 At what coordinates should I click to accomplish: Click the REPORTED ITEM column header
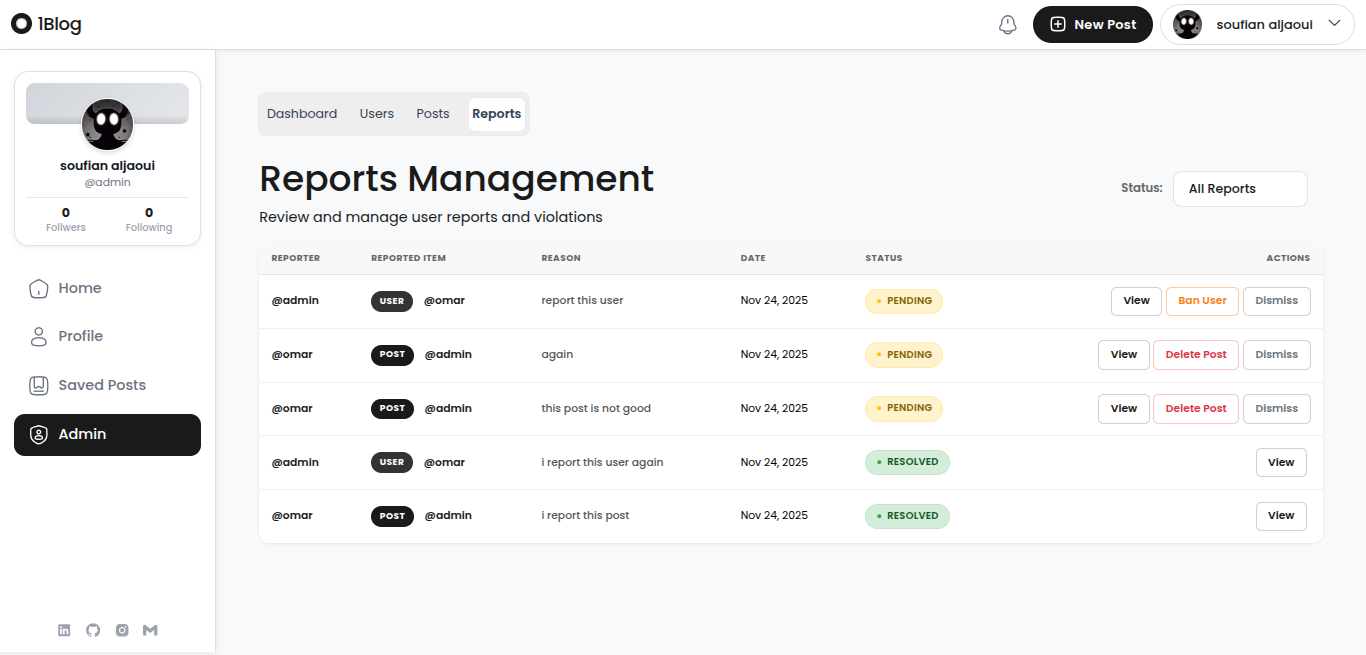408,258
